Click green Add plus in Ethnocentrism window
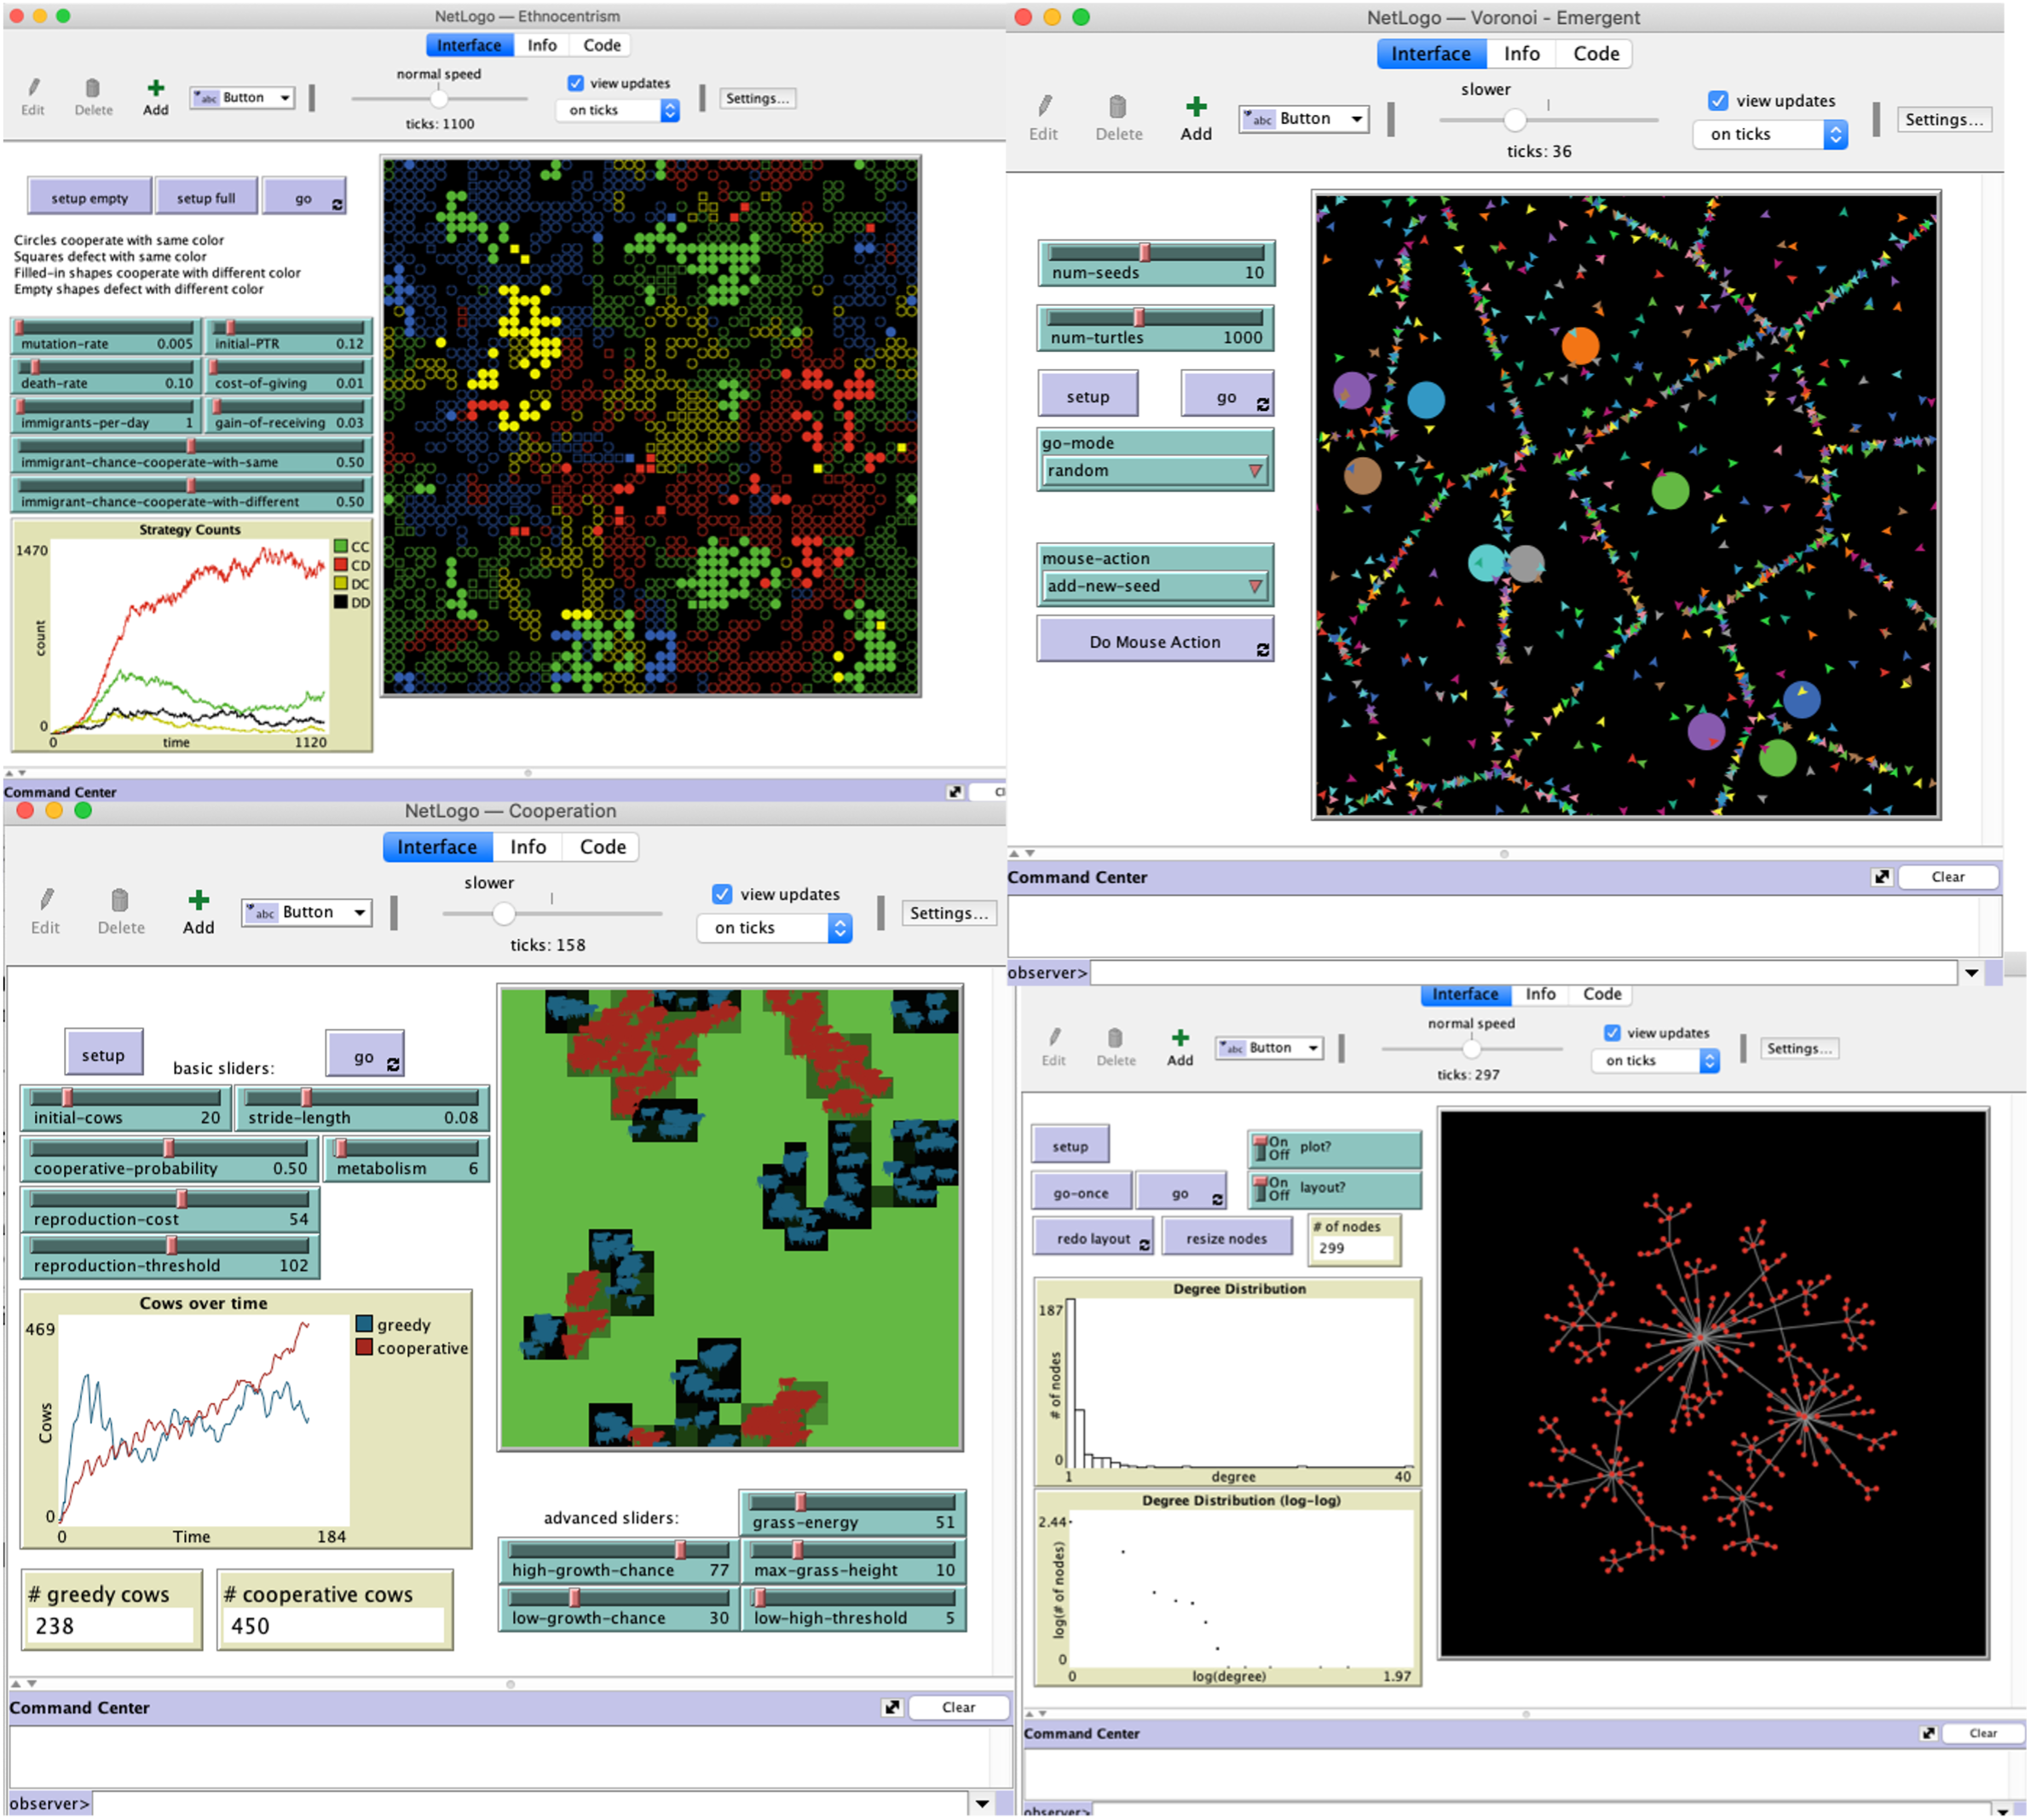Image resolution: width=2031 pixels, height=1820 pixels. tap(156, 88)
